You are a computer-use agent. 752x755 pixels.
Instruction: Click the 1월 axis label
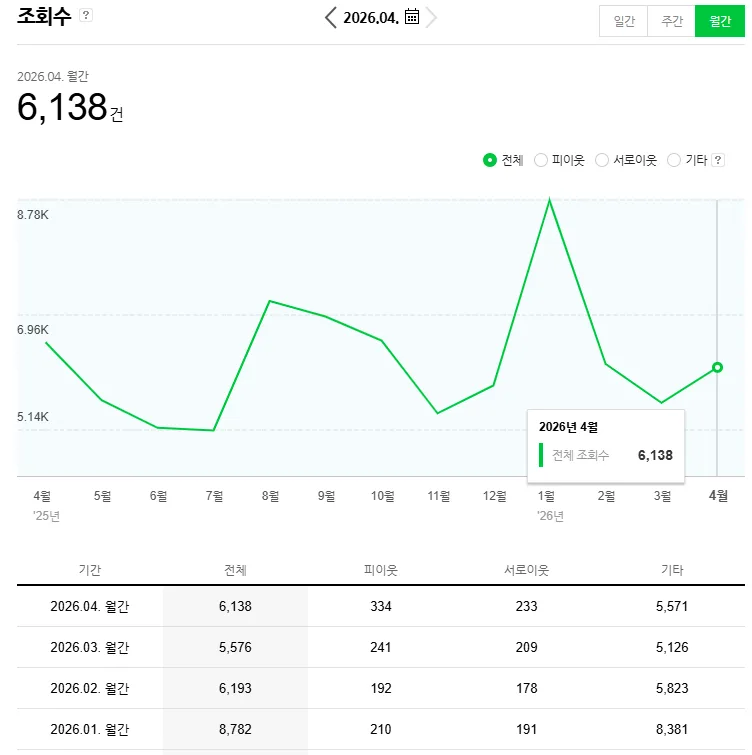[x=546, y=495]
